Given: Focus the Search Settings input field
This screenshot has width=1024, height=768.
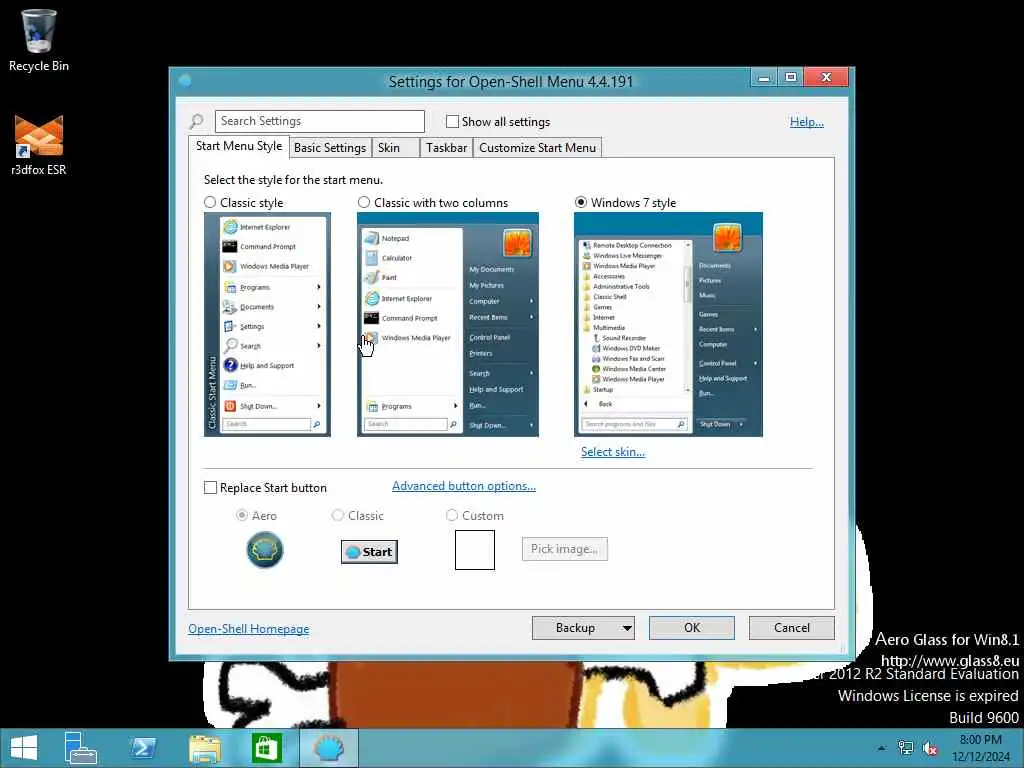Looking at the screenshot, I should (x=320, y=121).
